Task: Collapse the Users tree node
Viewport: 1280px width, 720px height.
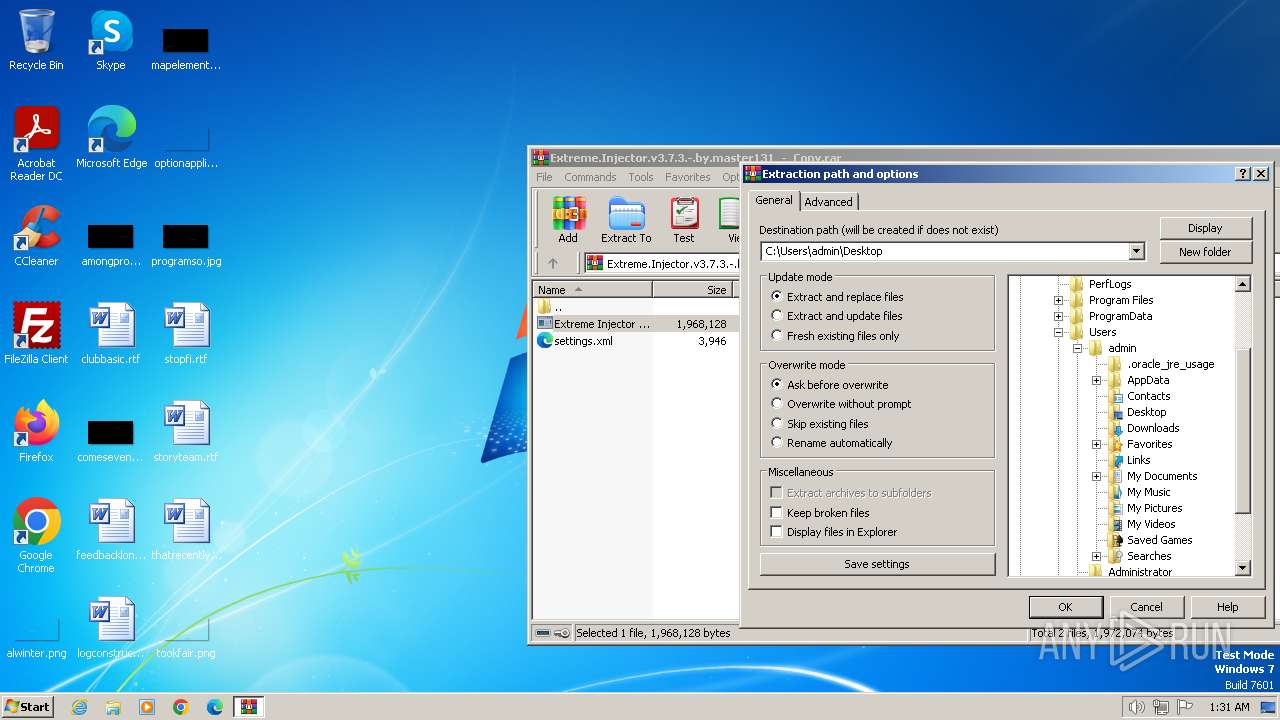Action: (1058, 332)
